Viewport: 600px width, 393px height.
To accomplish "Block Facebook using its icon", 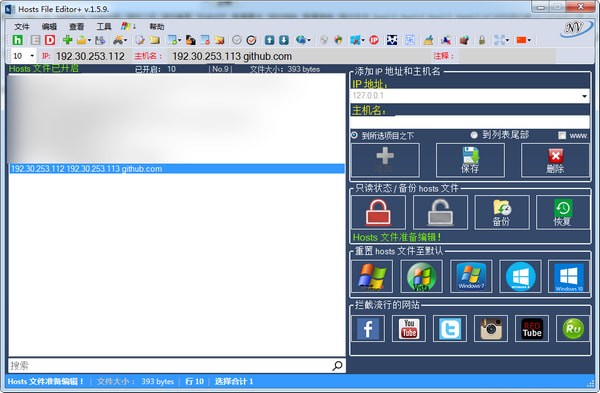I will [368, 328].
